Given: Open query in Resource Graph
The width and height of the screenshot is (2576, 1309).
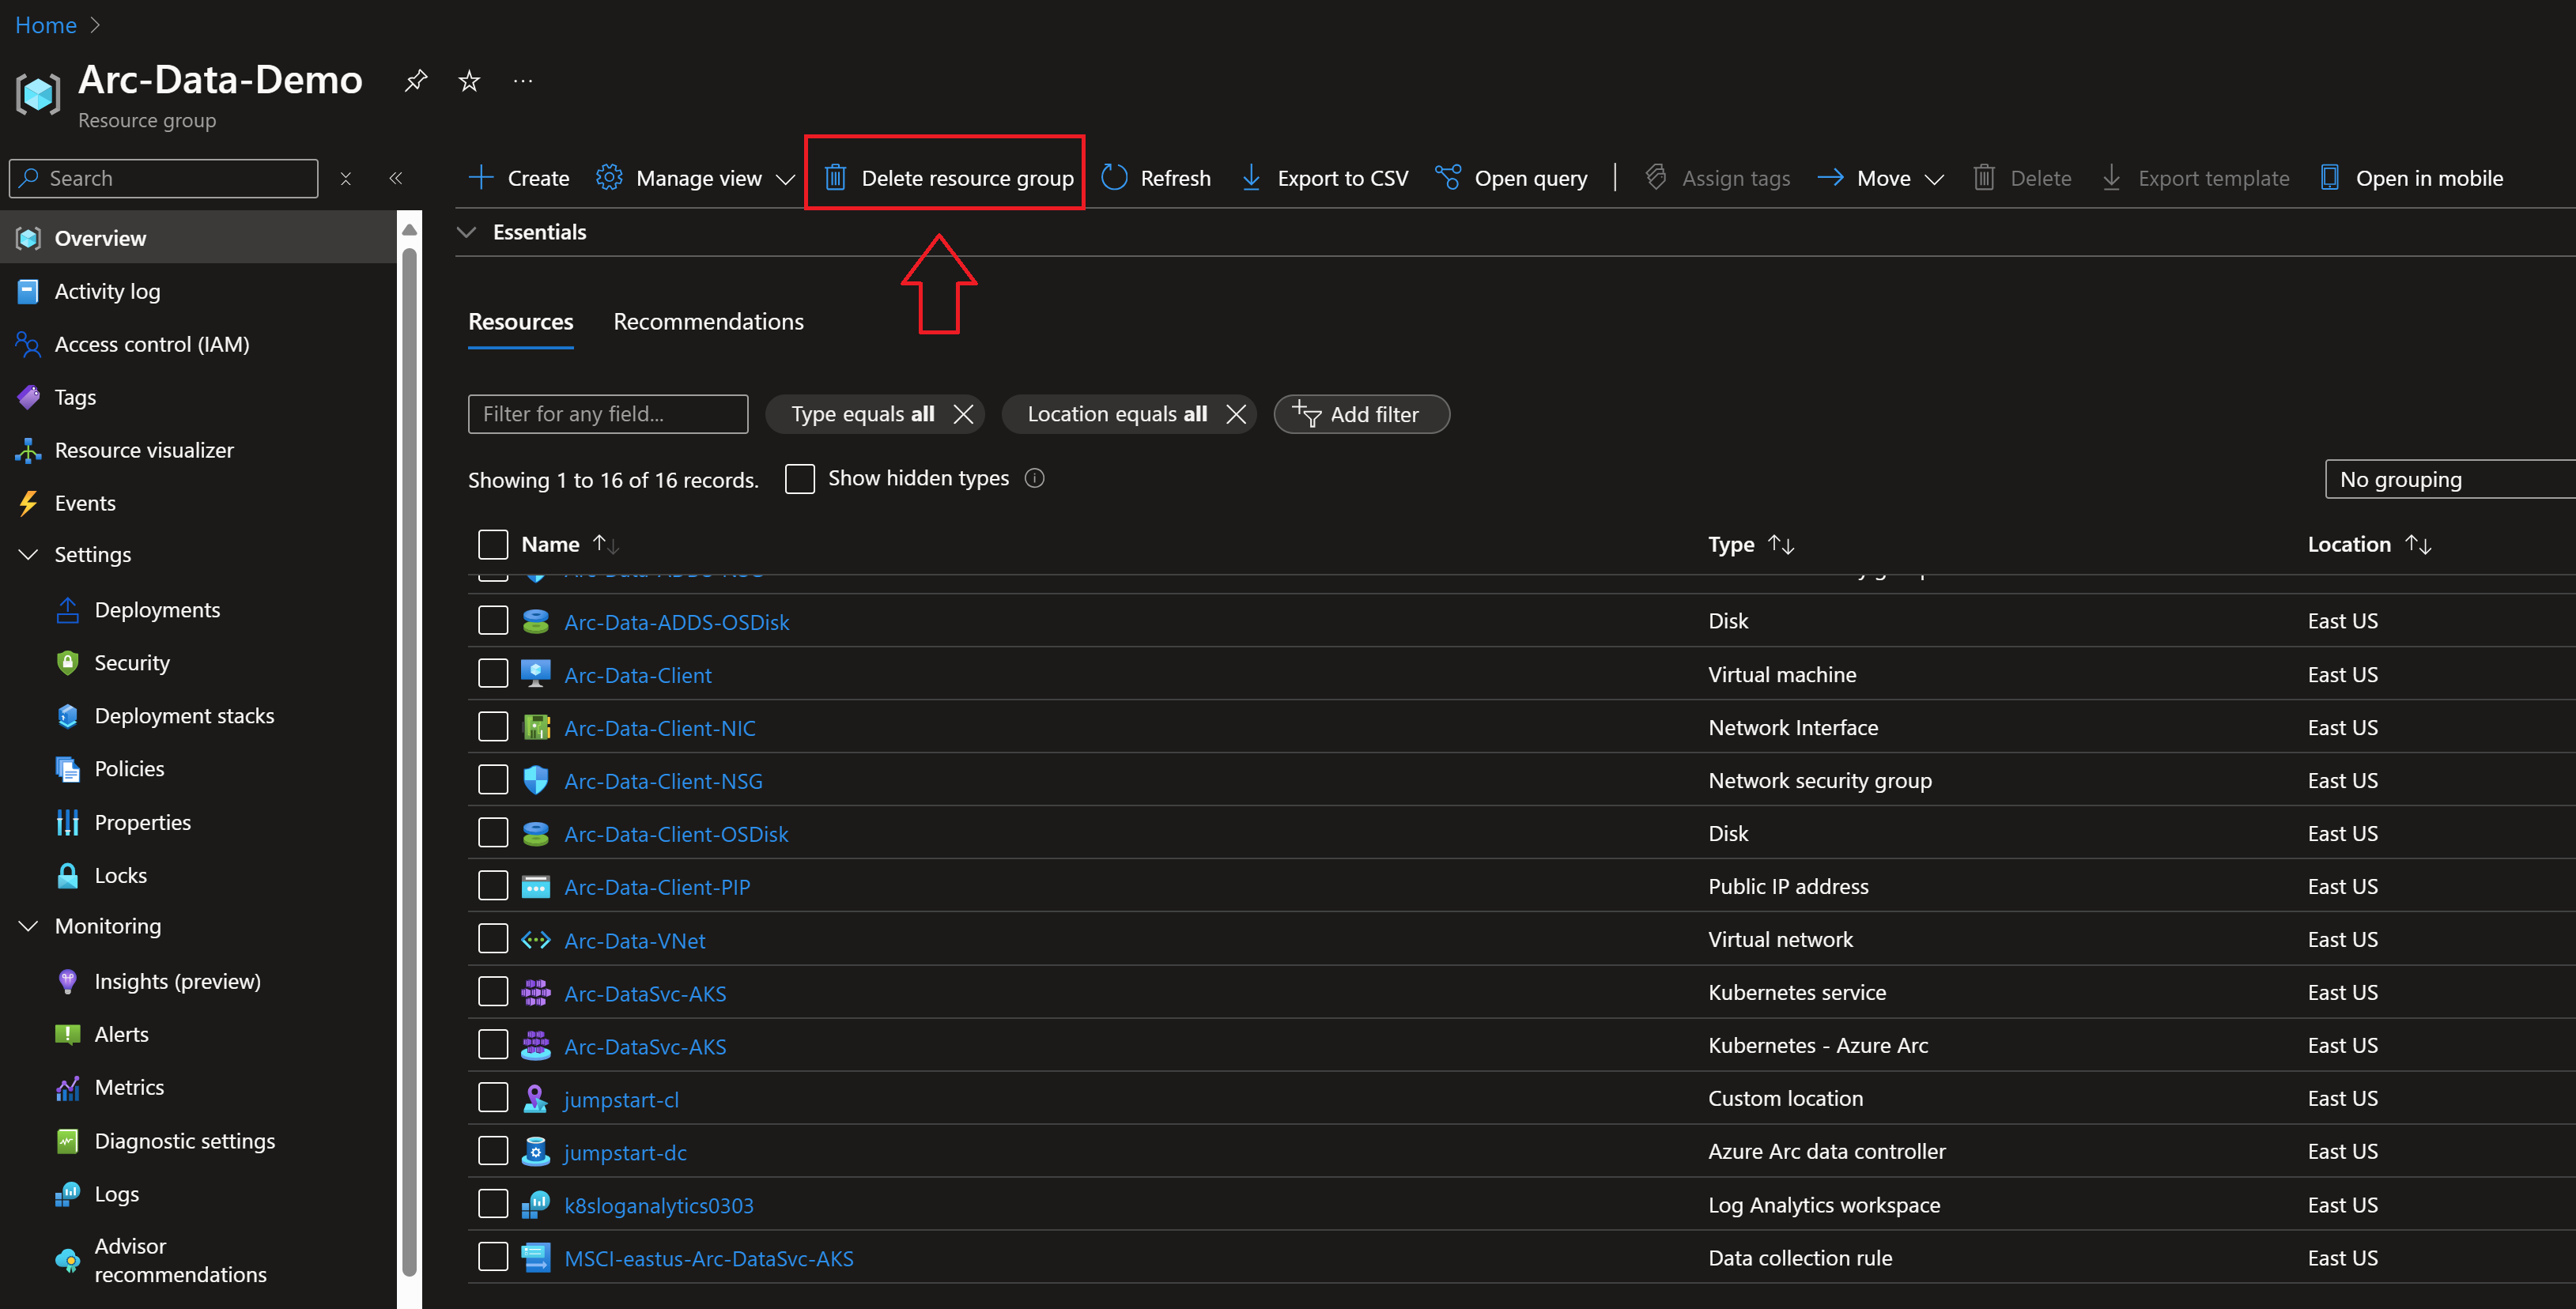Looking at the screenshot, I should [x=1511, y=178].
